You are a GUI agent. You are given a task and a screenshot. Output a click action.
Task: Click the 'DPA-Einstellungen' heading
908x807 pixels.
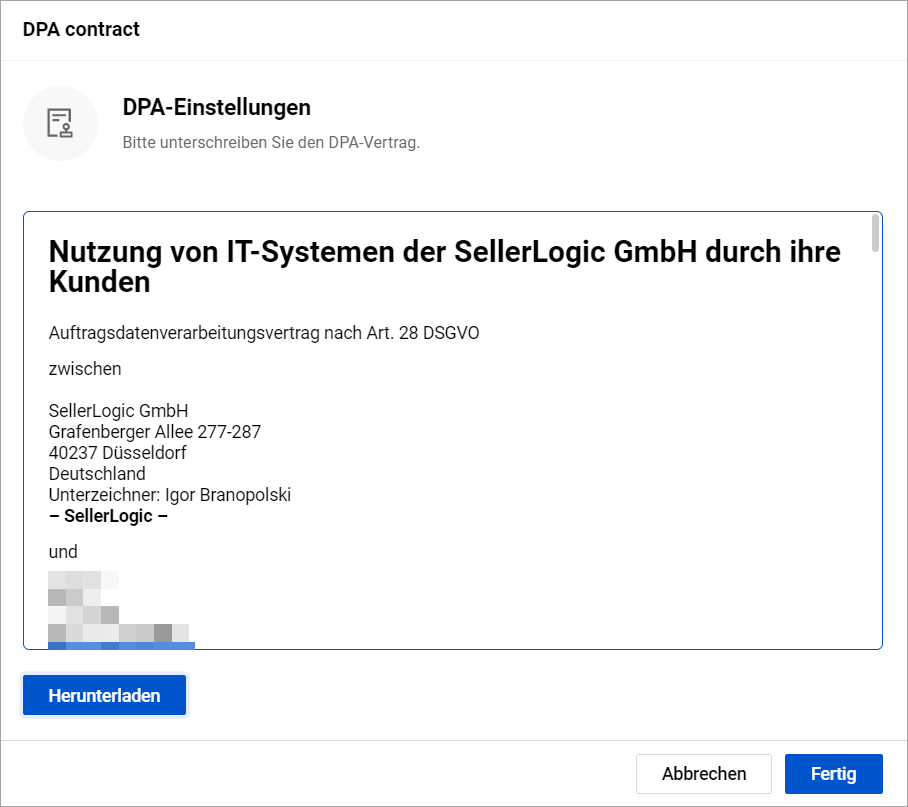coord(217,108)
